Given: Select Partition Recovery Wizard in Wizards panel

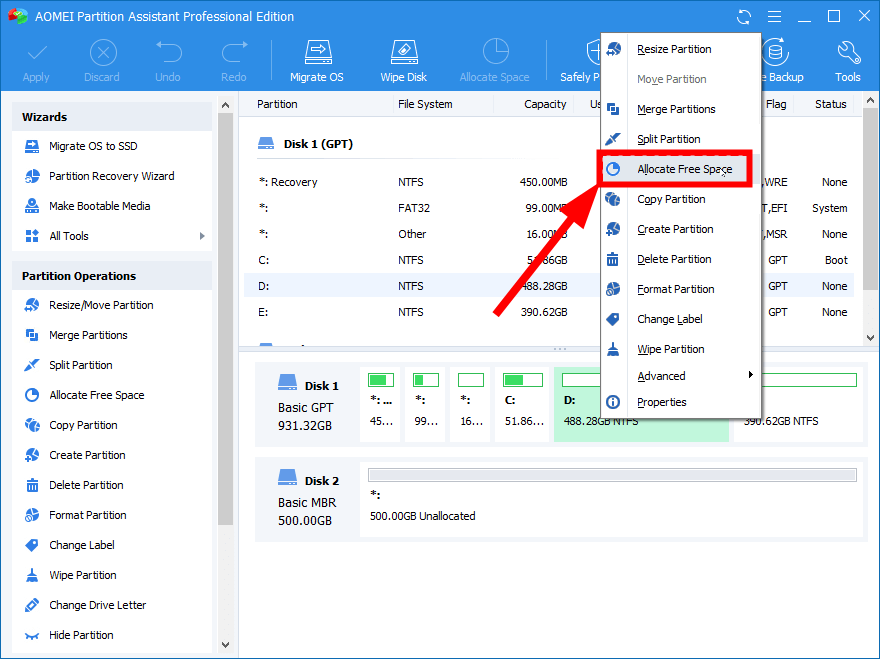Looking at the screenshot, I should (111, 176).
